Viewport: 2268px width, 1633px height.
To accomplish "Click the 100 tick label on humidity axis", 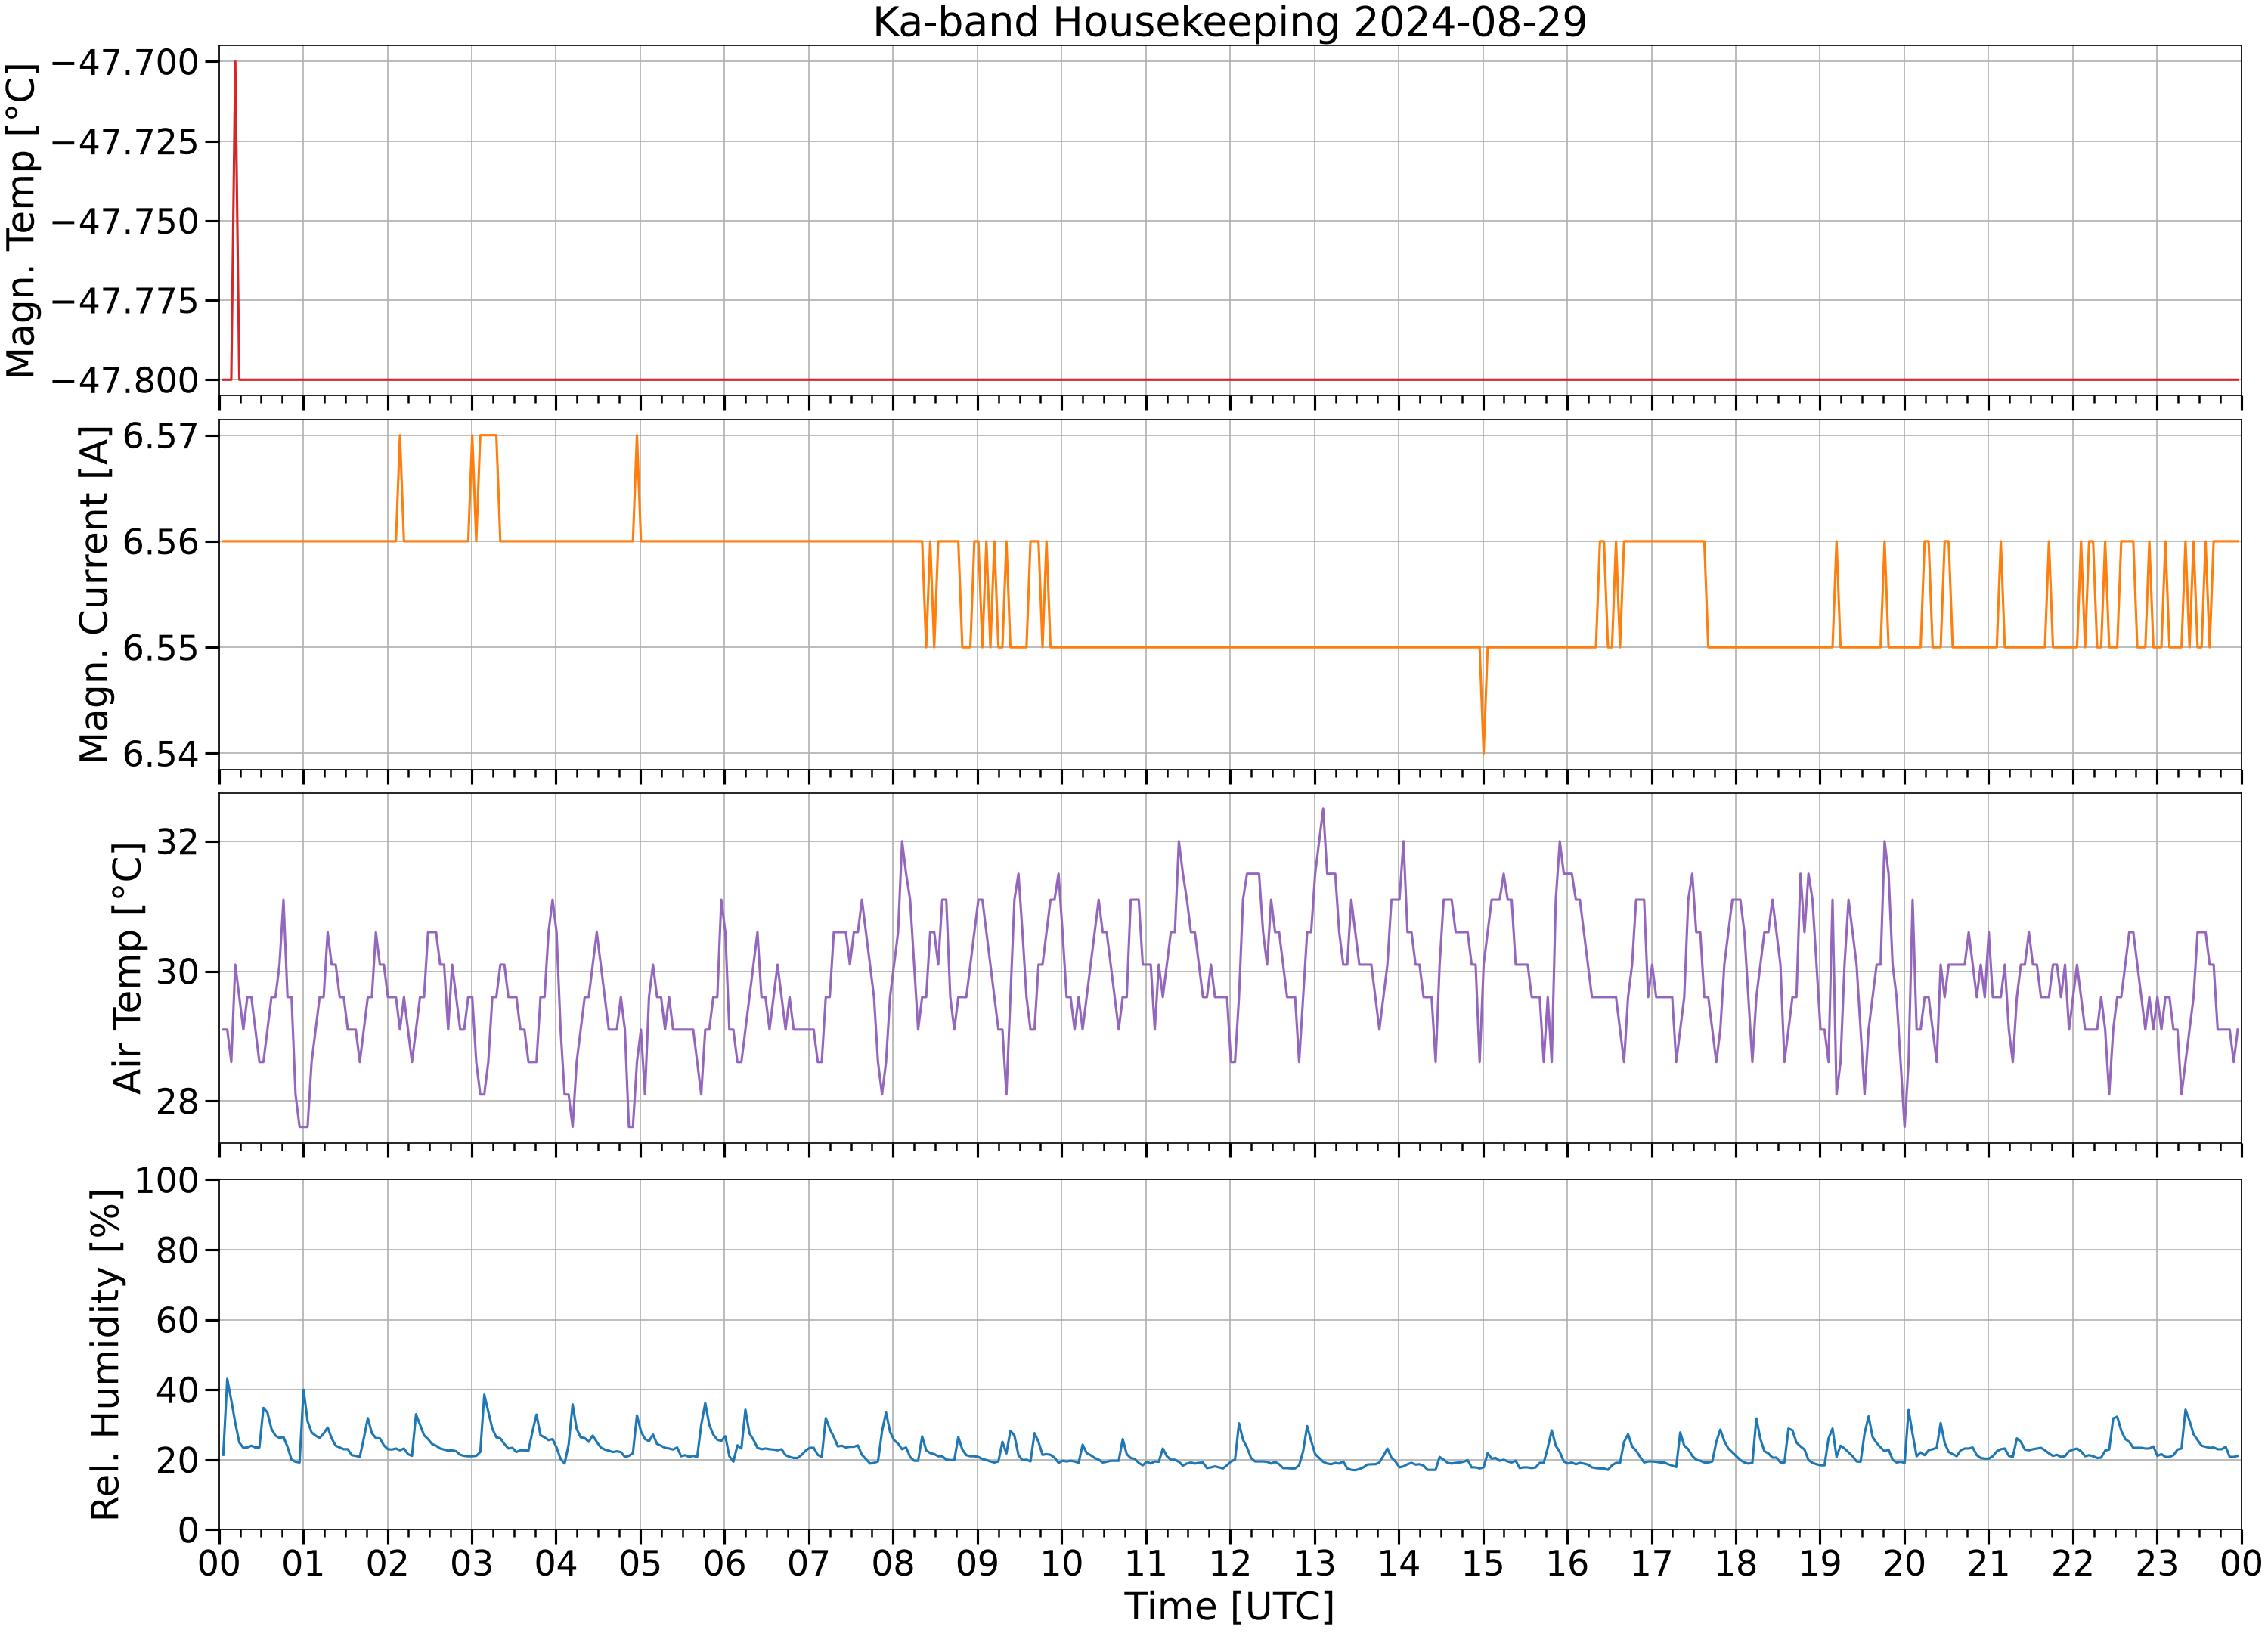I will pyautogui.click(x=167, y=1180).
